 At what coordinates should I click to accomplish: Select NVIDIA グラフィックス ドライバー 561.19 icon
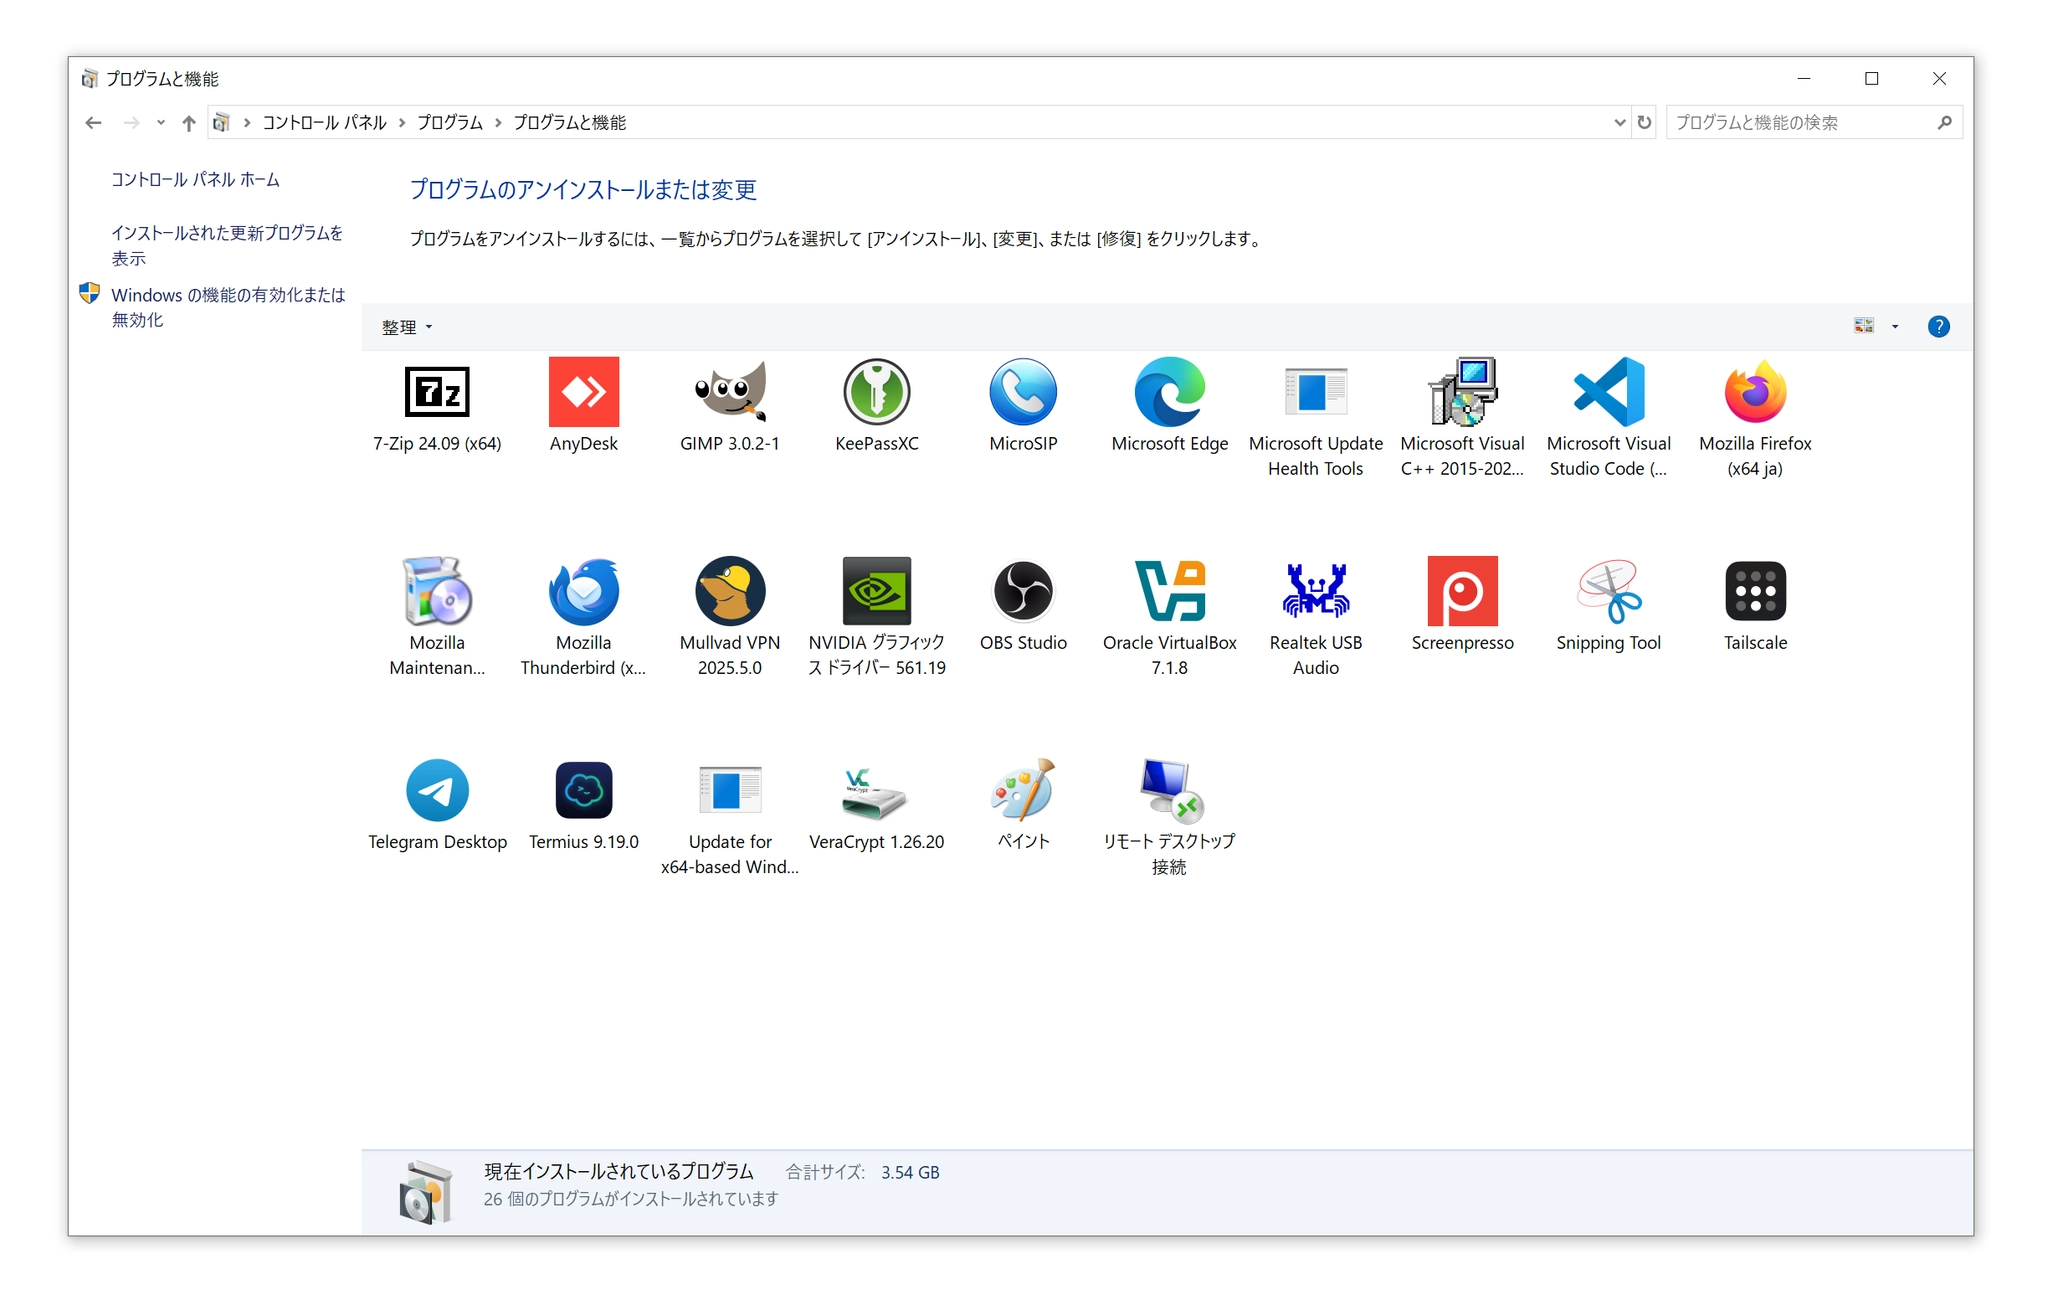tap(877, 591)
